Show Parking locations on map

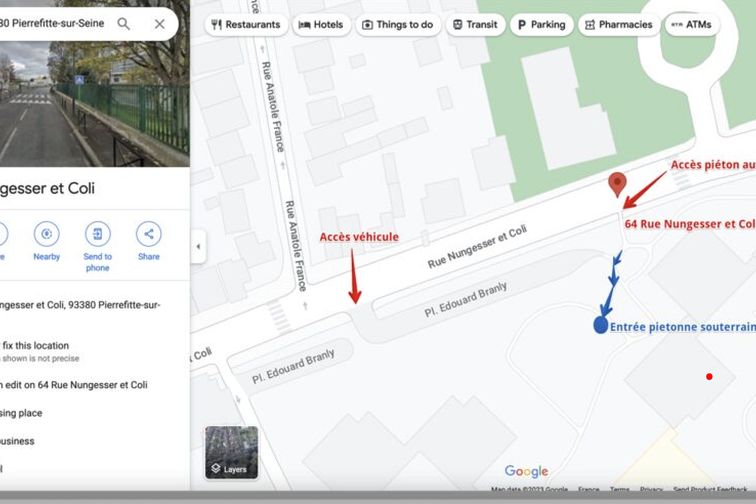541,25
